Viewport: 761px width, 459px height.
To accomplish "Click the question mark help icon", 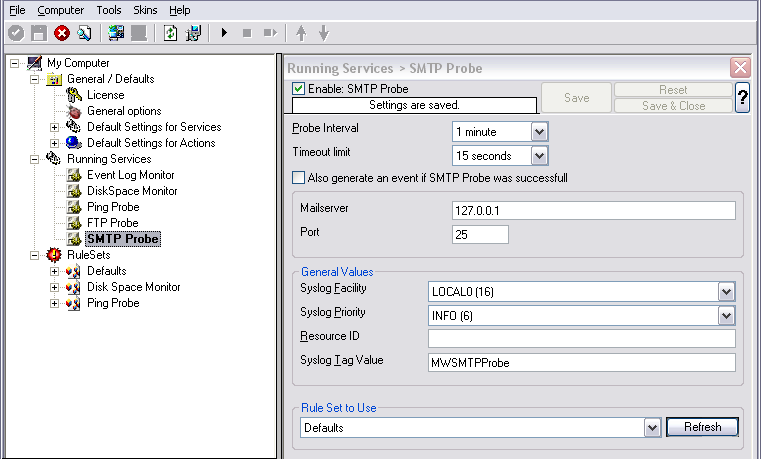I will 742,98.
